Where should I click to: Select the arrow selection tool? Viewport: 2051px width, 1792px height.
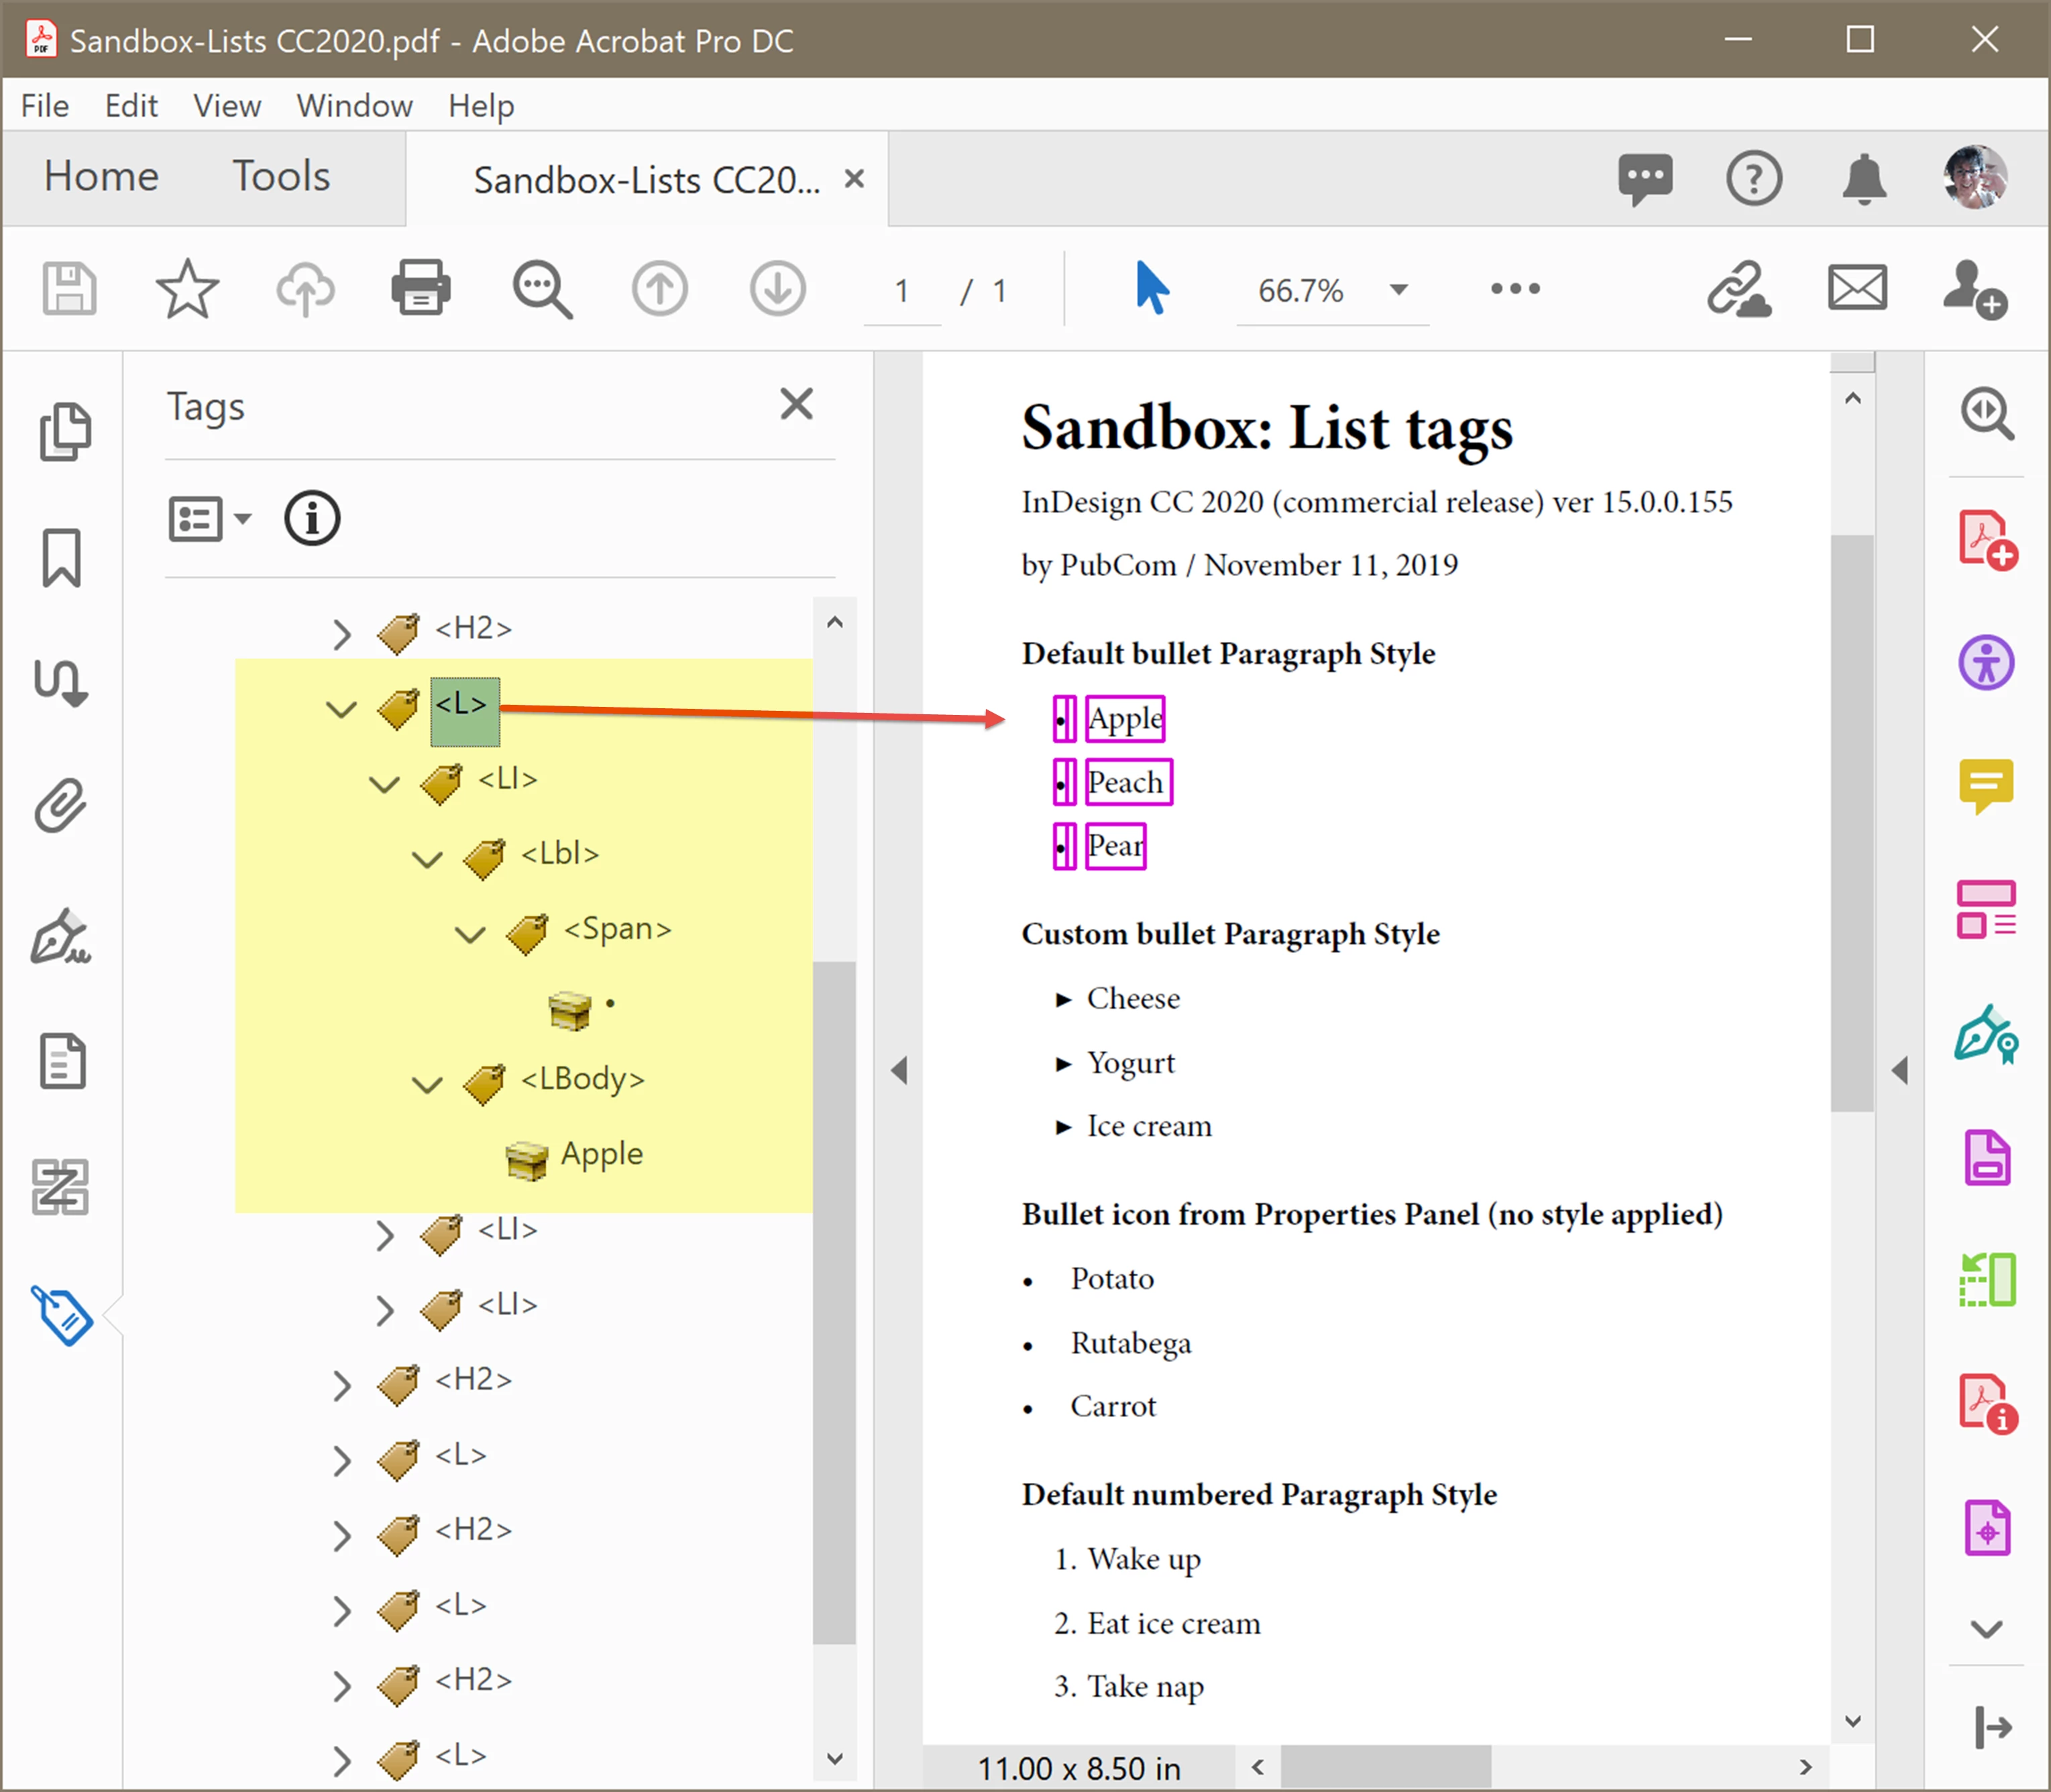pyautogui.click(x=1151, y=289)
